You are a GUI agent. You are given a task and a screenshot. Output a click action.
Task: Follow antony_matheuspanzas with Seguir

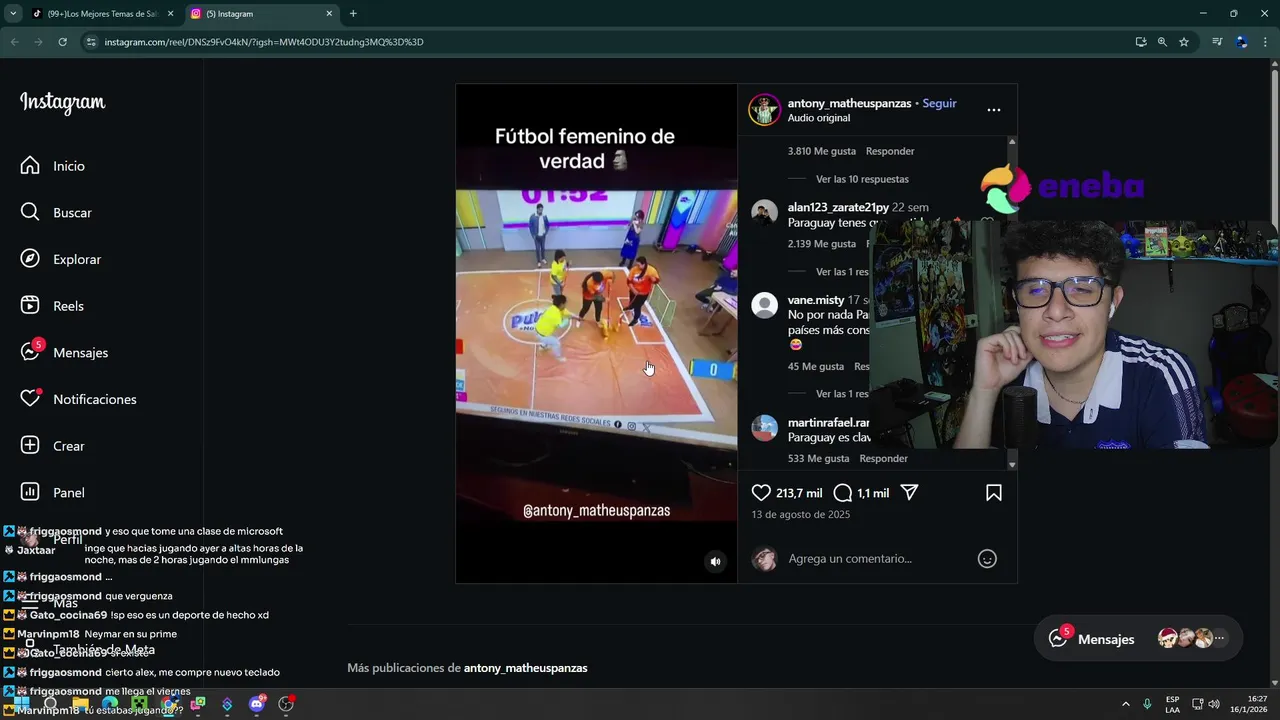pyautogui.click(x=939, y=103)
